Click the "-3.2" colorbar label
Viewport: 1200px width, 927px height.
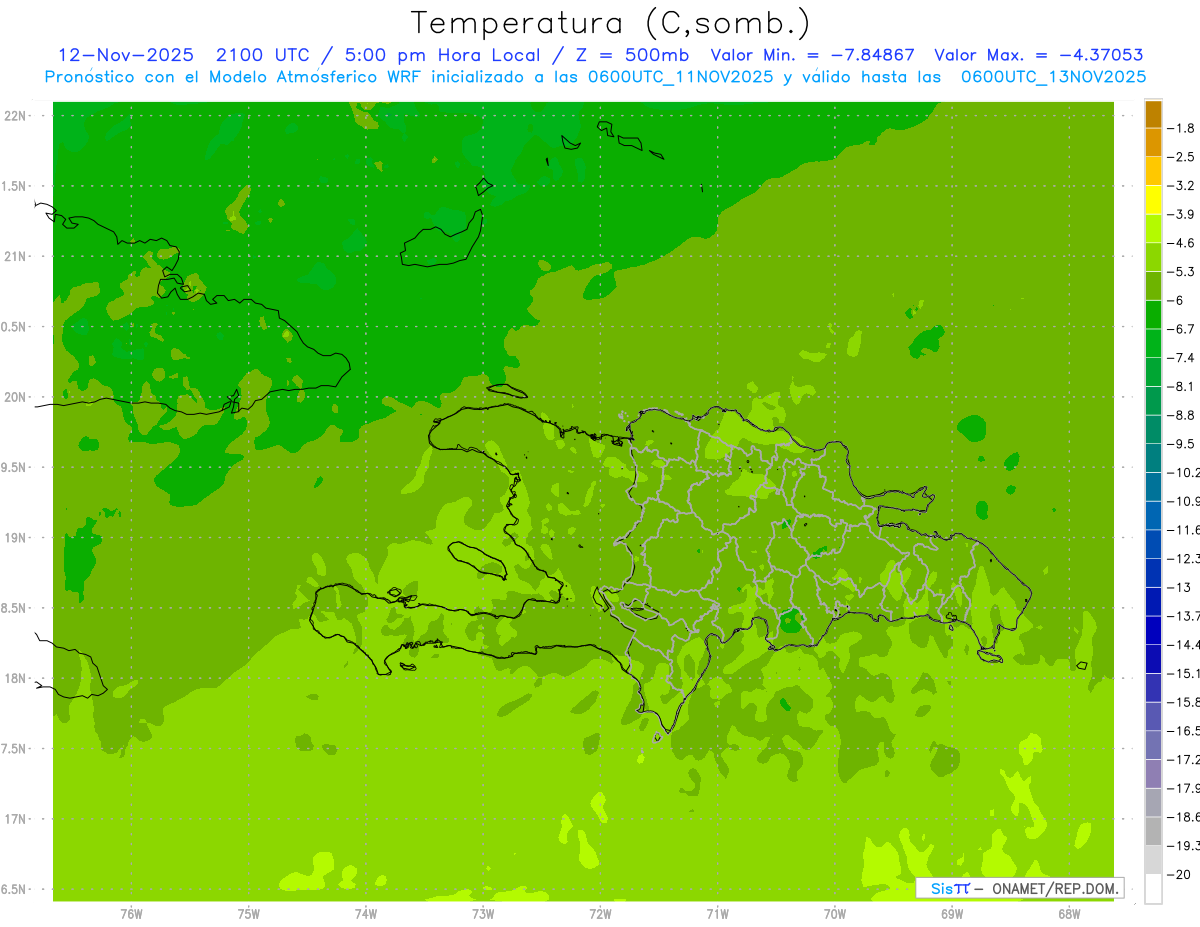tap(1182, 186)
